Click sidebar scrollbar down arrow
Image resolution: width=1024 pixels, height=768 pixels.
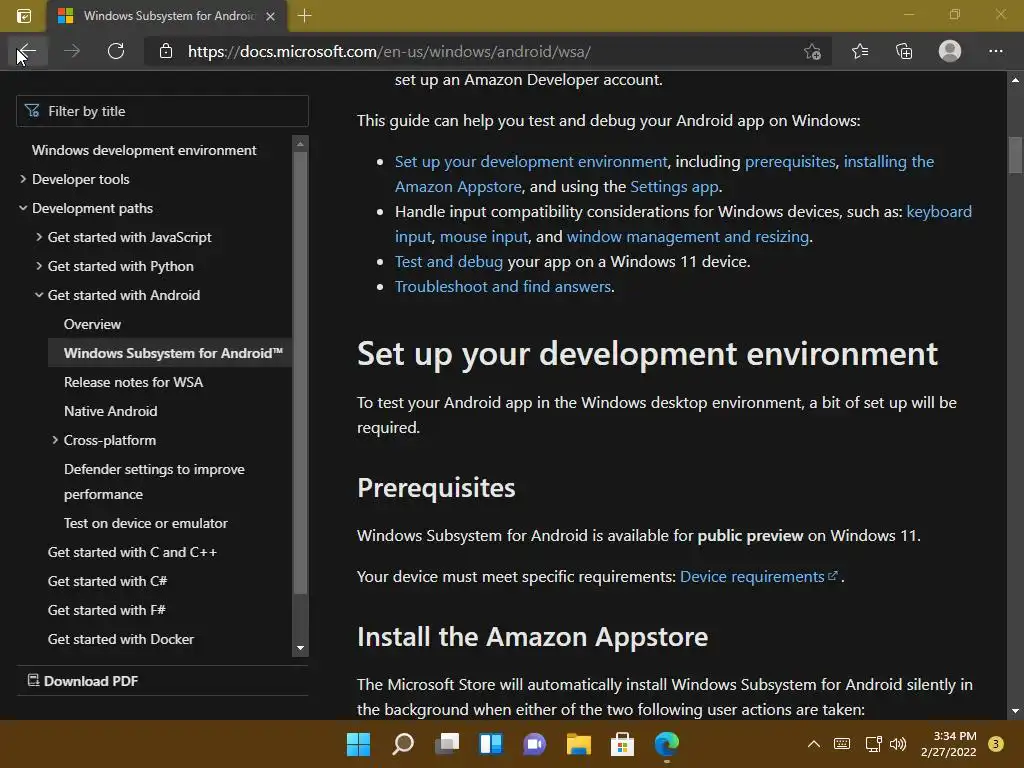tap(300, 648)
